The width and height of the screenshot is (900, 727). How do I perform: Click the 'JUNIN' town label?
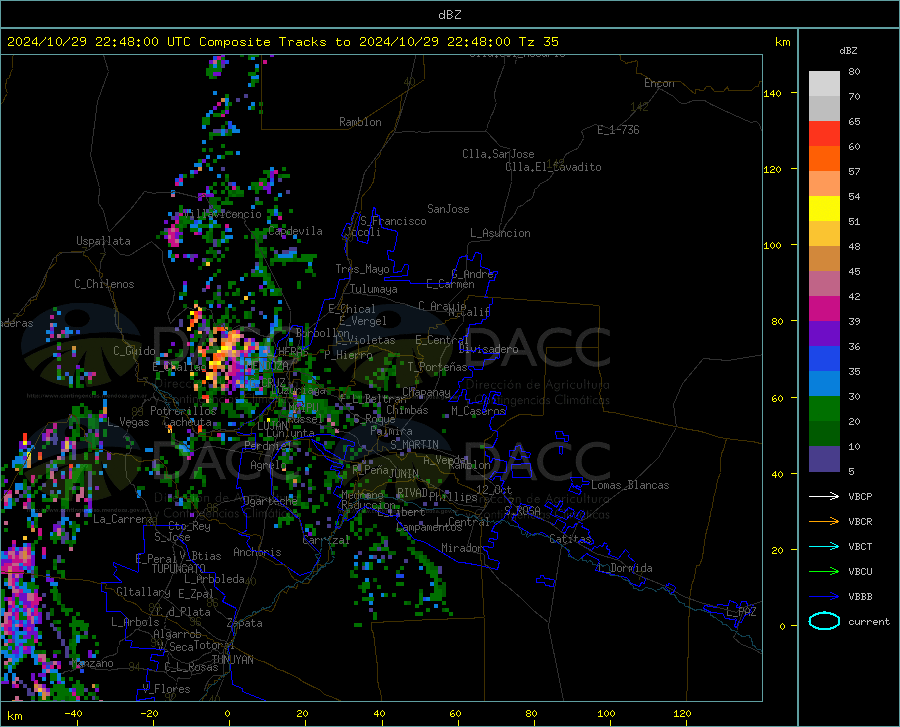pos(404,474)
